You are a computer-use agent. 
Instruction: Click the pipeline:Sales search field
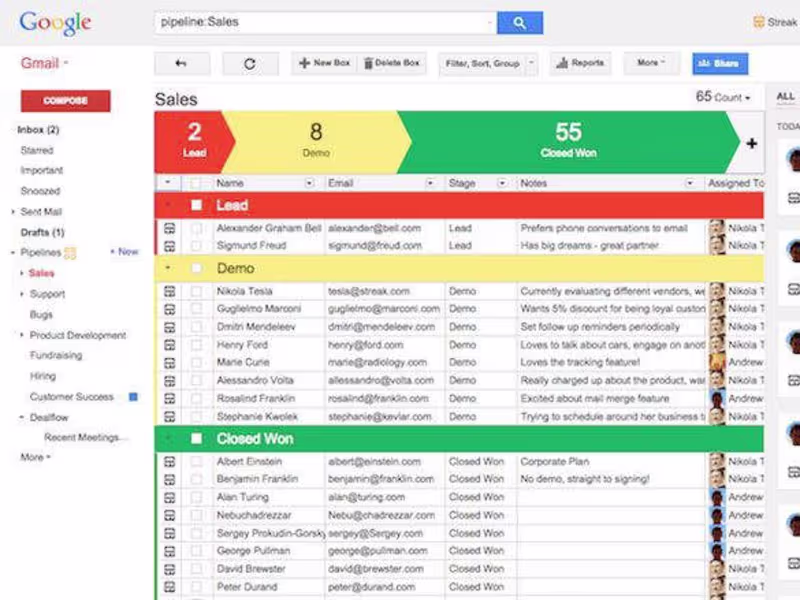coord(325,22)
